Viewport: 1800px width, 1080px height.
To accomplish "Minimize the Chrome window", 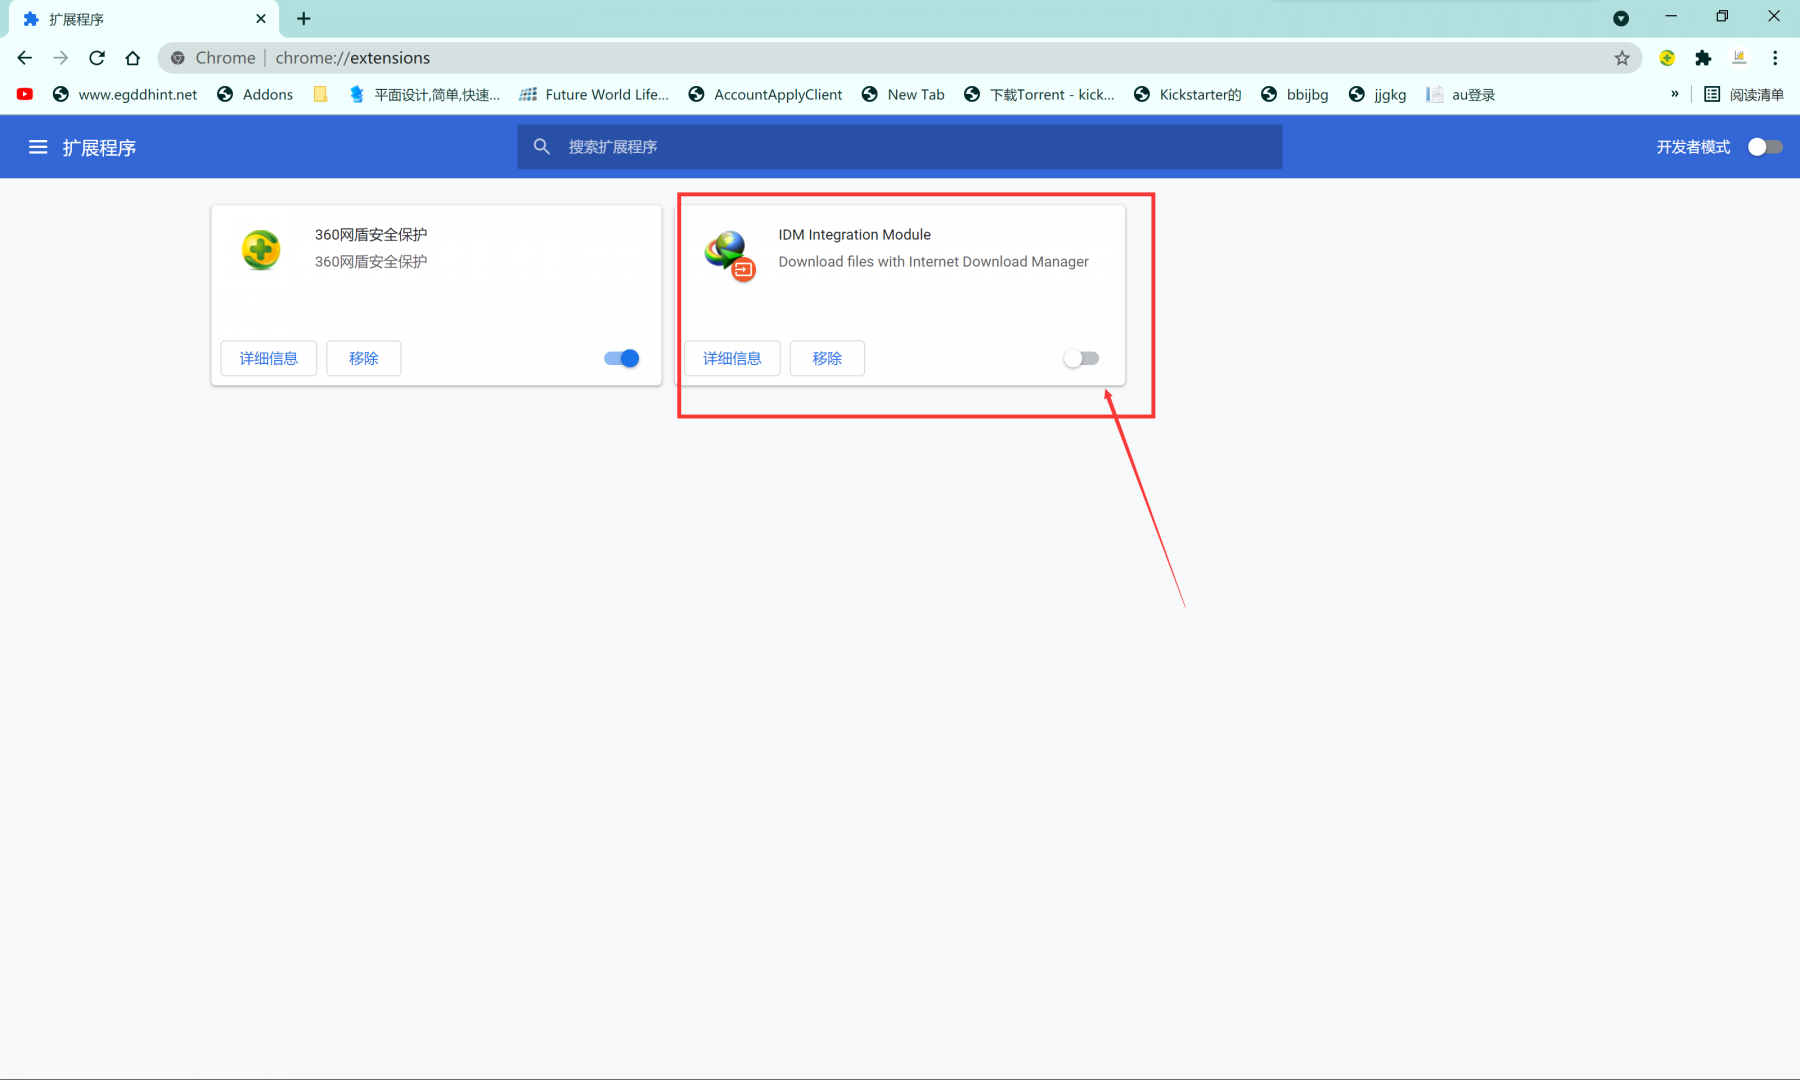I will pyautogui.click(x=1671, y=17).
